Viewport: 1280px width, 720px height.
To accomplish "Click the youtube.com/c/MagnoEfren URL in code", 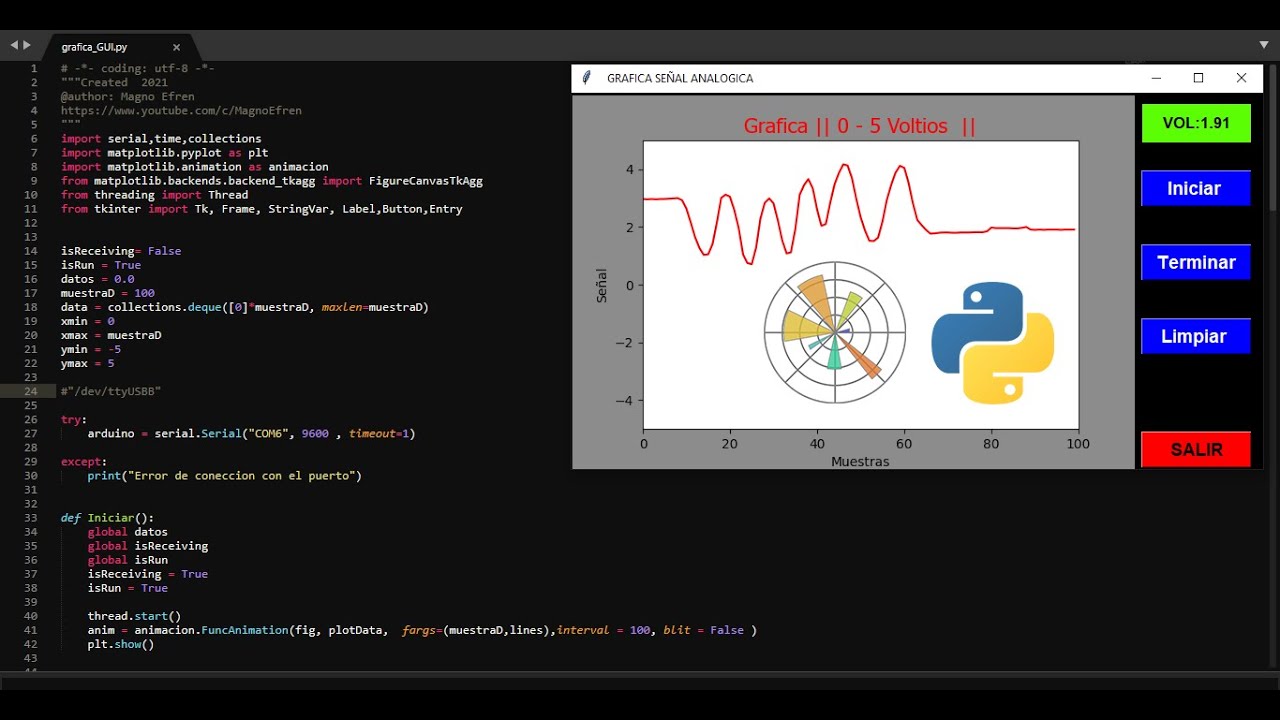I will pos(181,111).
